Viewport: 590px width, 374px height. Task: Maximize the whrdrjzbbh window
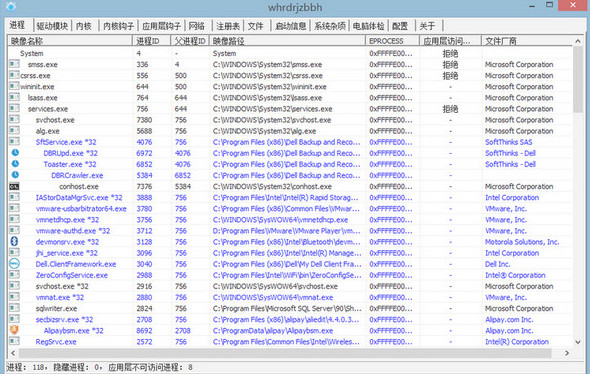click(549, 5)
